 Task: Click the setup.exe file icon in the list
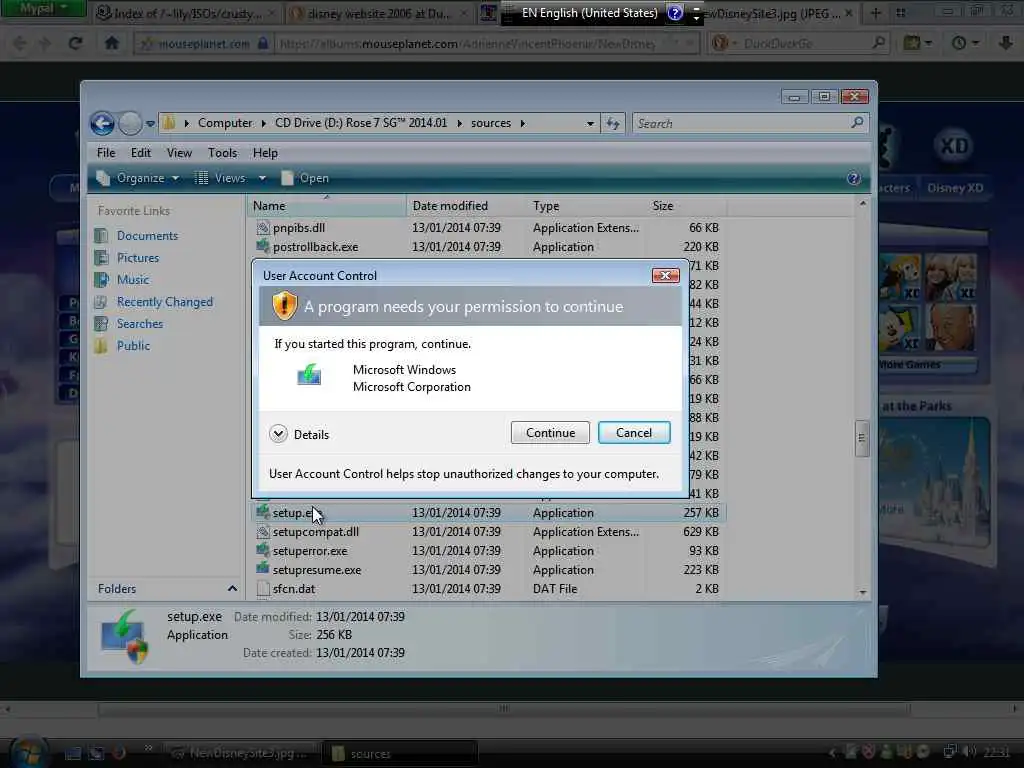(263, 512)
